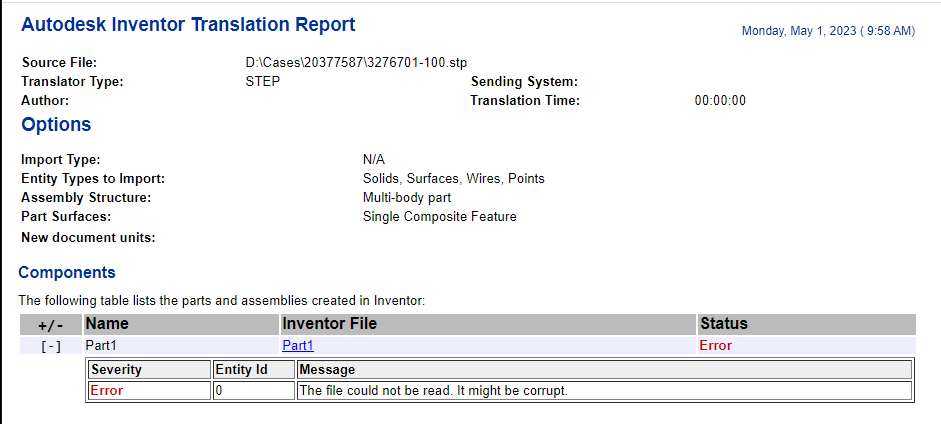This screenshot has height=424, width=941.
Task: Click the translation time value 00:00:00
Action: pyautogui.click(x=719, y=100)
